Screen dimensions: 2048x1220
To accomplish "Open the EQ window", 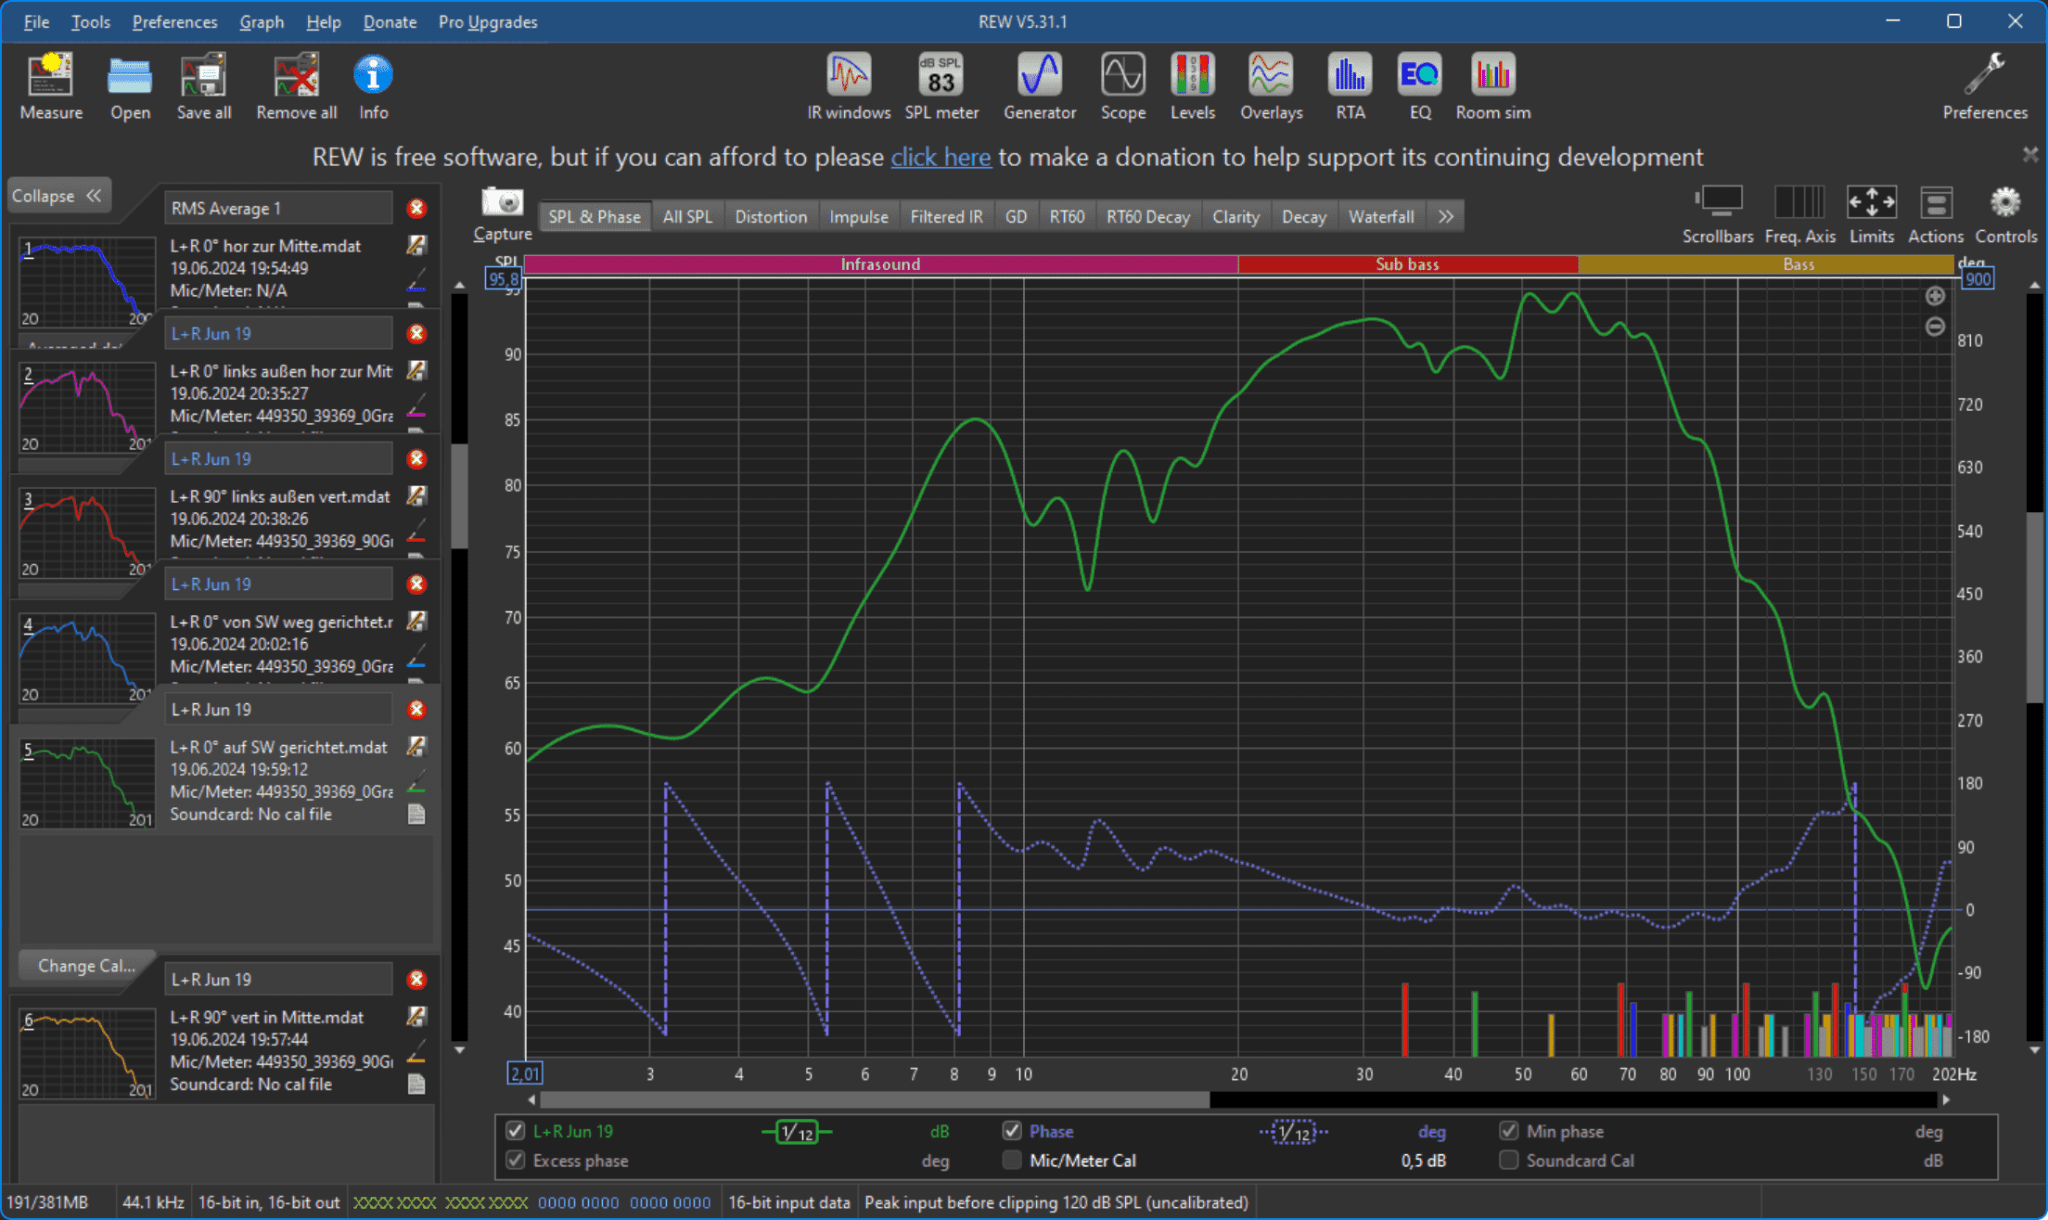I will click(x=1420, y=86).
